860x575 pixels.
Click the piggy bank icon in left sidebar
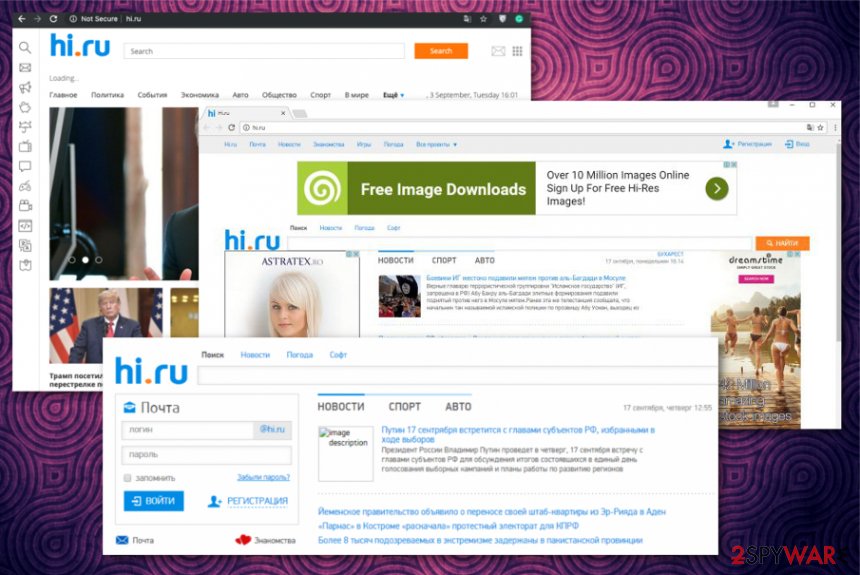click(x=25, y=107)
